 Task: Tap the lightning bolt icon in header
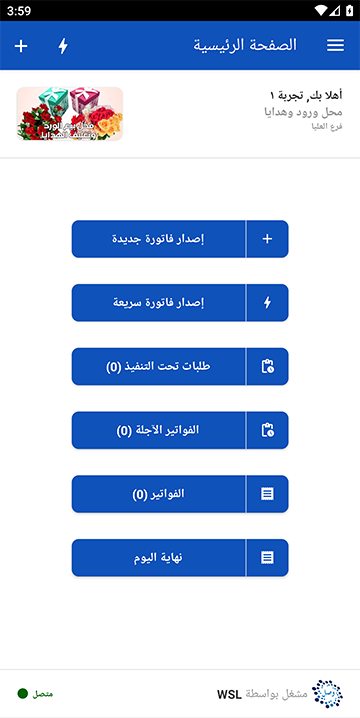tap(63, 46)
